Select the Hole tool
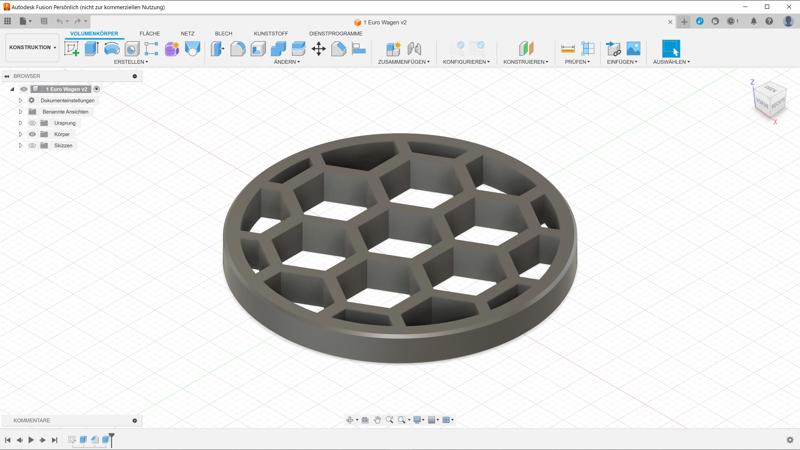This screenshot has height=450, width=800. 132,48
